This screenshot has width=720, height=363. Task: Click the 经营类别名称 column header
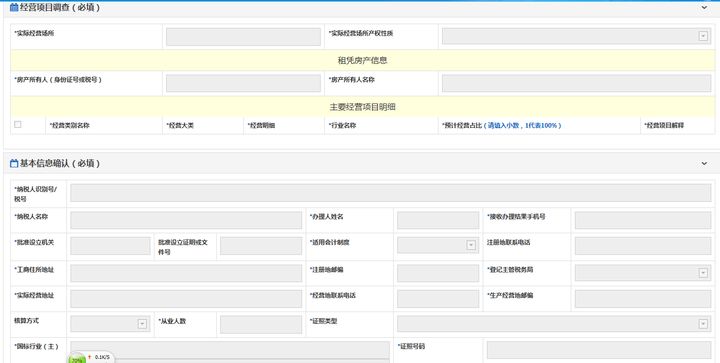click(69, 125)
